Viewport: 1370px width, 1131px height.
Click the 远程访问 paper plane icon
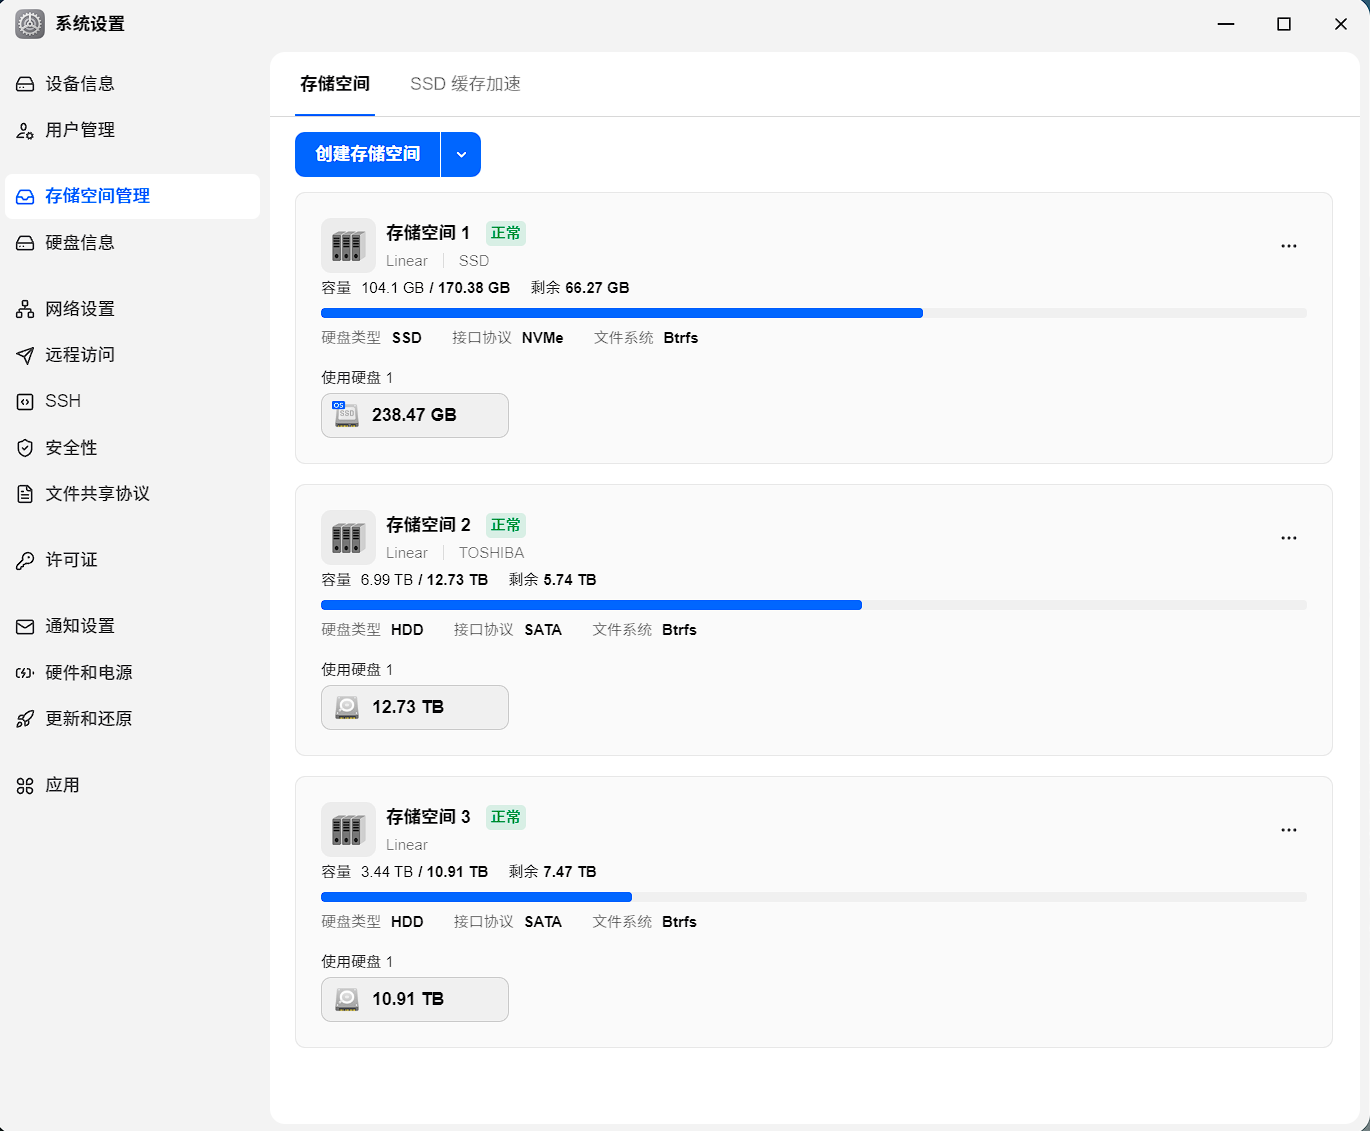point(25,355)
